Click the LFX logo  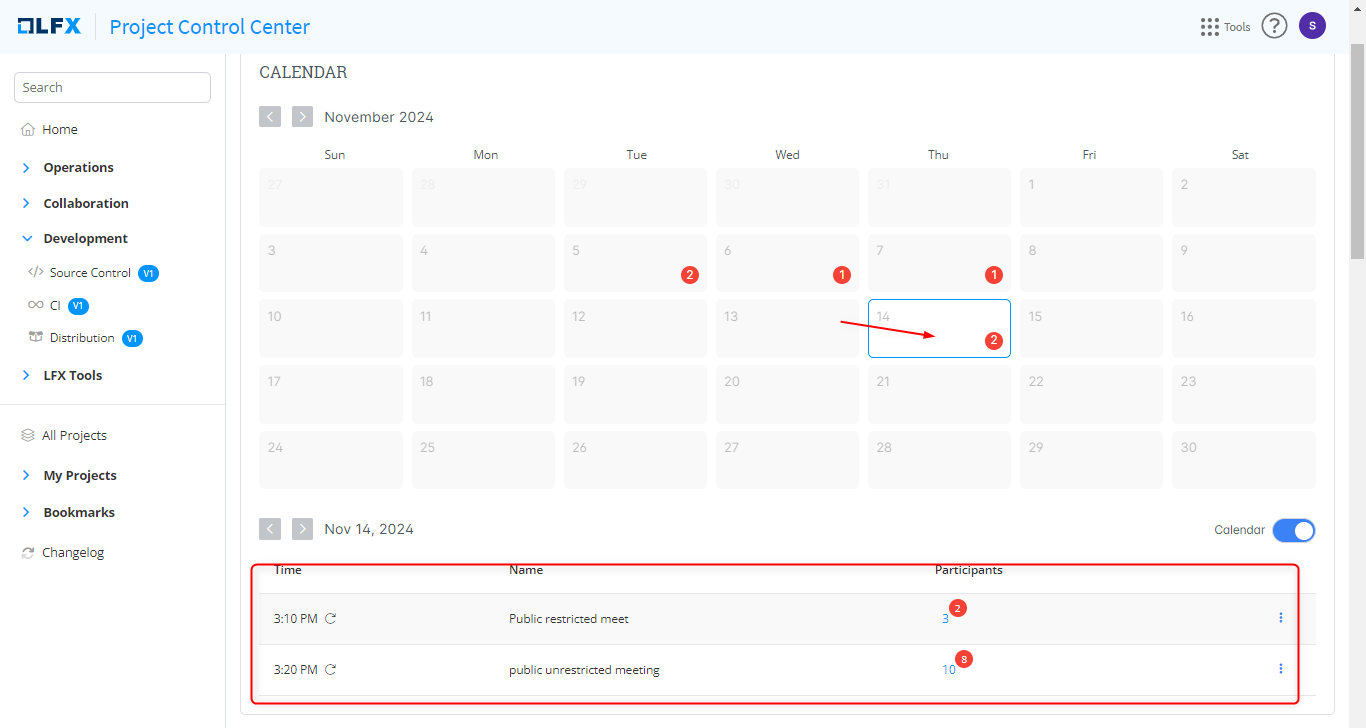(49, 27)
